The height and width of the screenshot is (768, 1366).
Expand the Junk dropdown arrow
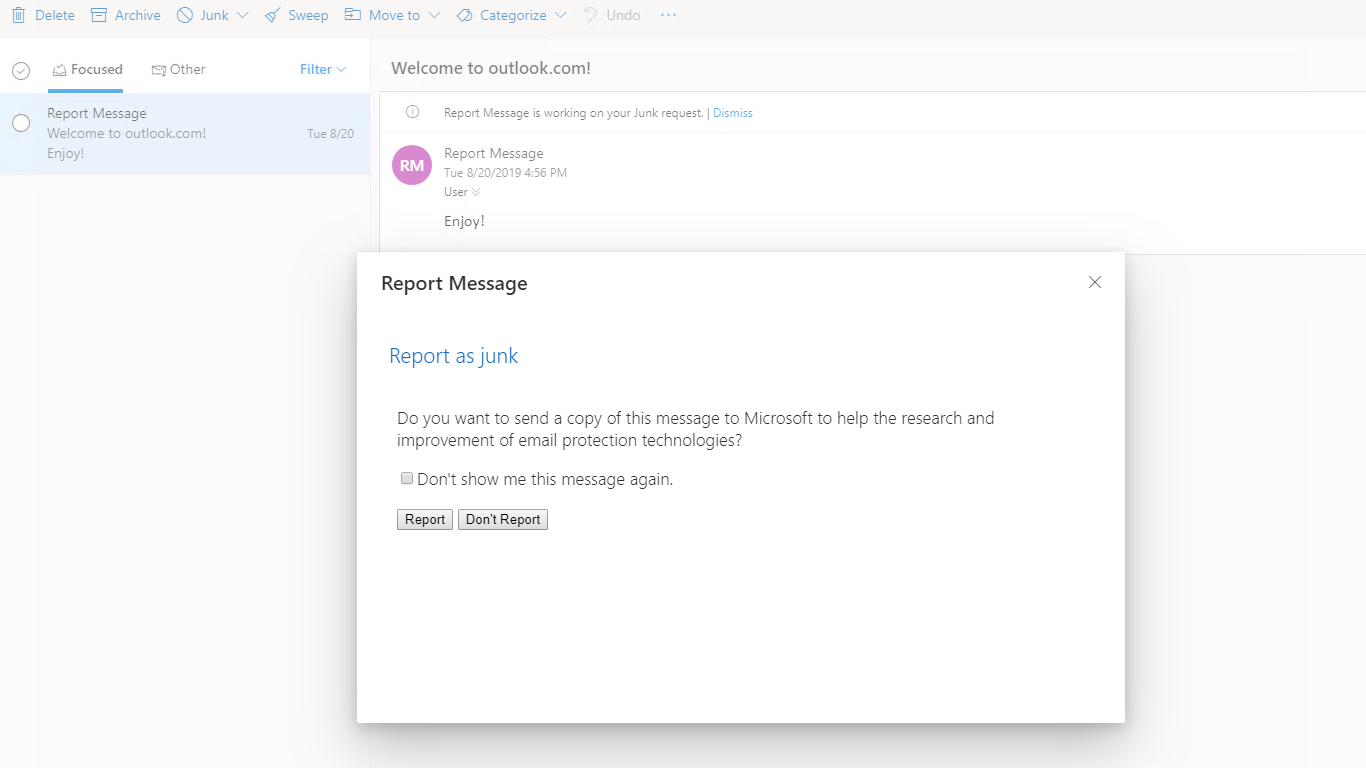click(242, 15)
